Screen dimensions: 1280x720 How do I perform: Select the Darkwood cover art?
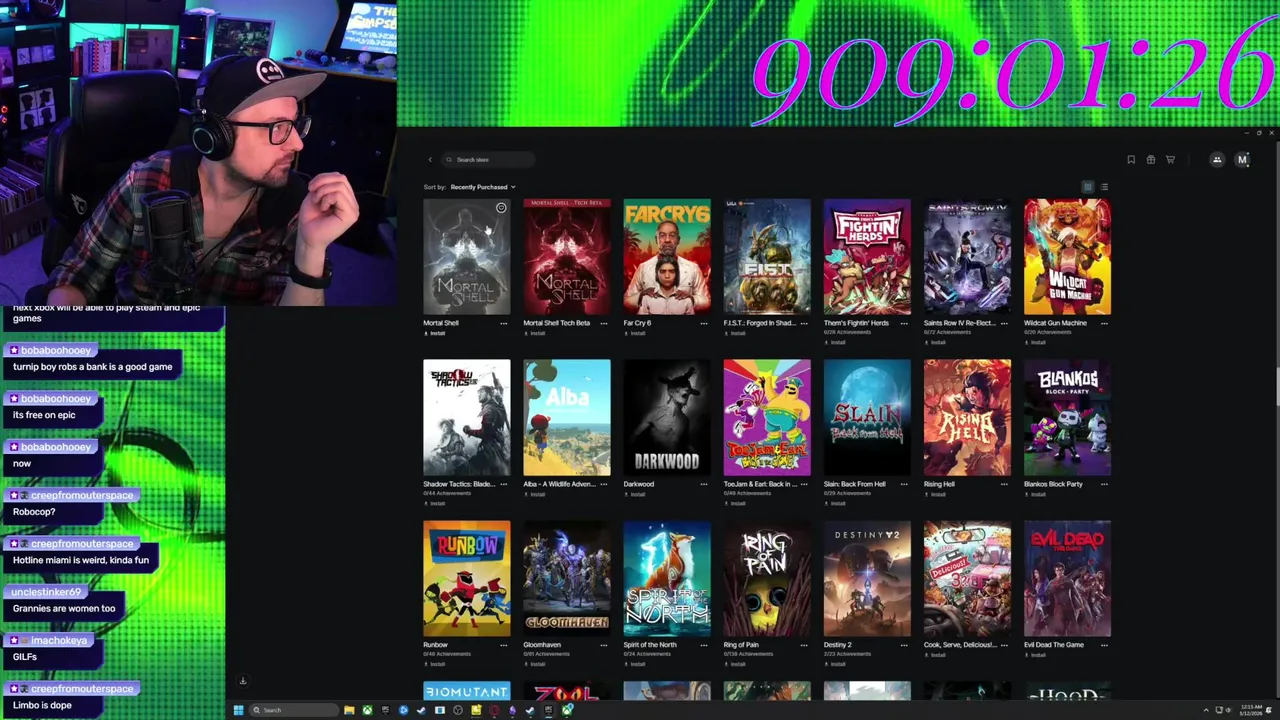coord(667,417)
